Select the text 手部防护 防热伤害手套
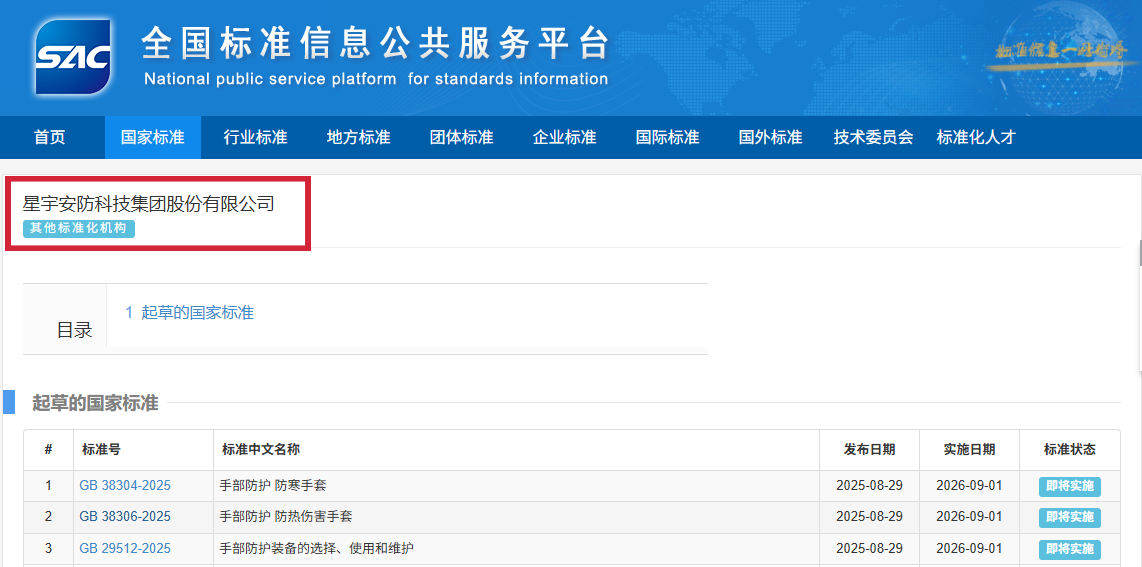Screen dimensions: 1142x567 point(286,517)
